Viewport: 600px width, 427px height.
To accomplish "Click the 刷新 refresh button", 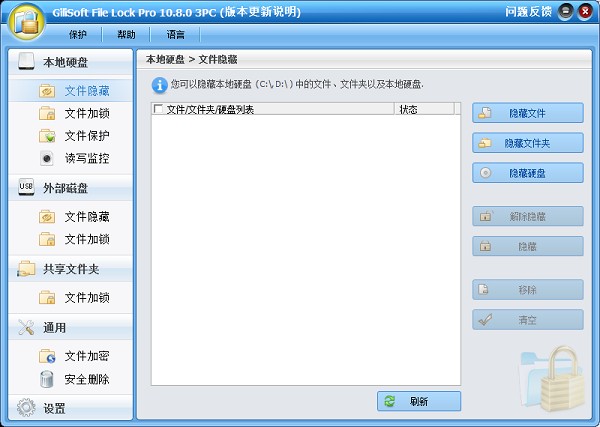I will [x=418, y=401].
